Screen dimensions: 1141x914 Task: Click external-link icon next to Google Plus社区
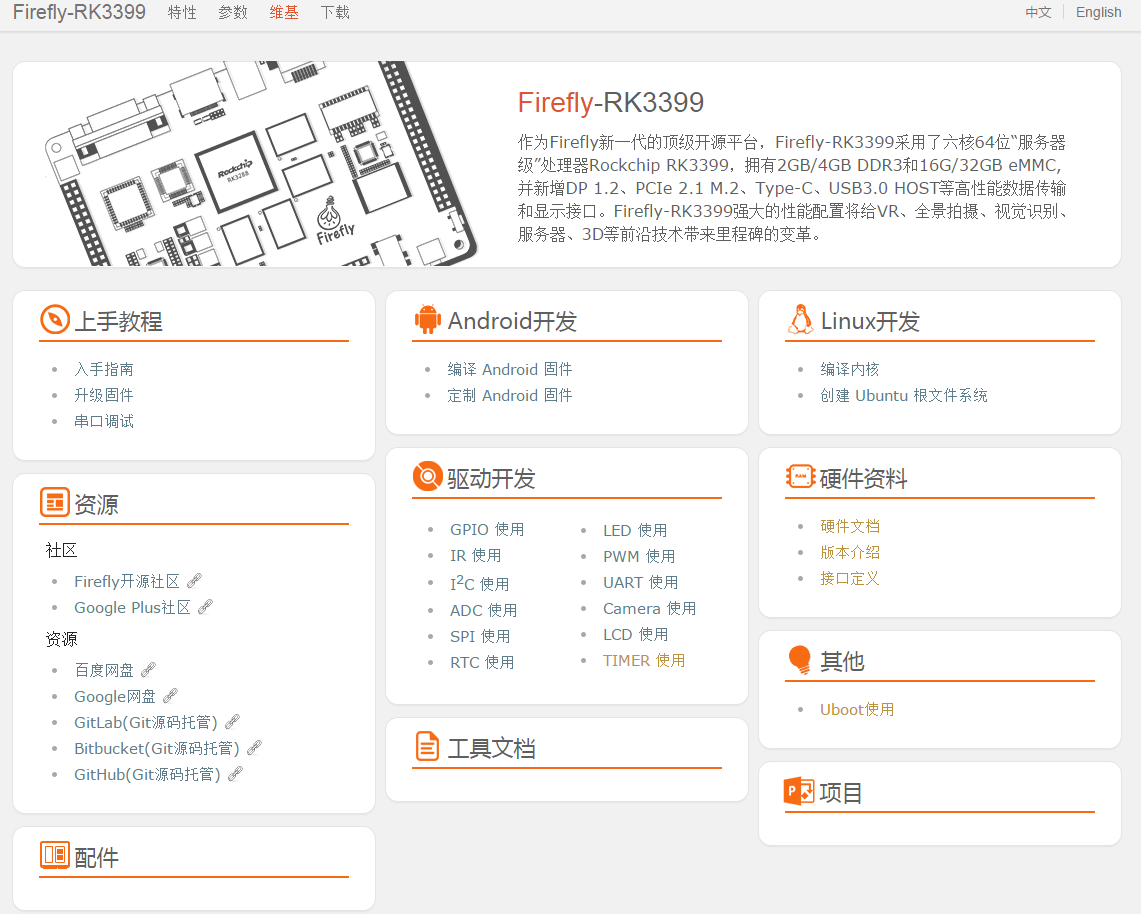pos(205,607)
